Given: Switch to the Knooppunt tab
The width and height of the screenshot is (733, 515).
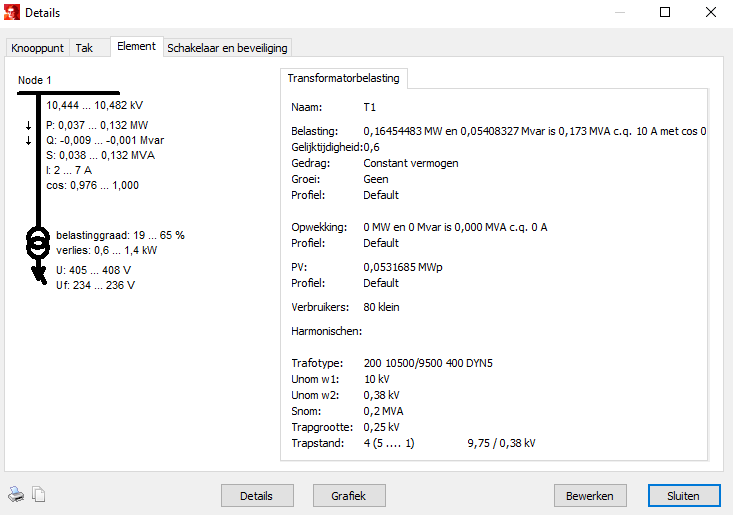Looking at the screenshot, I should coord(37,48).
